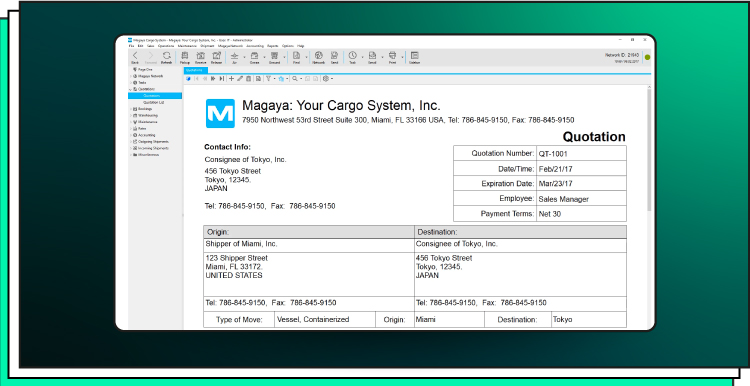This screenshot has height=386, width=750.
Task: Open the Task clock icon
Action: click(x=353, y=55)
